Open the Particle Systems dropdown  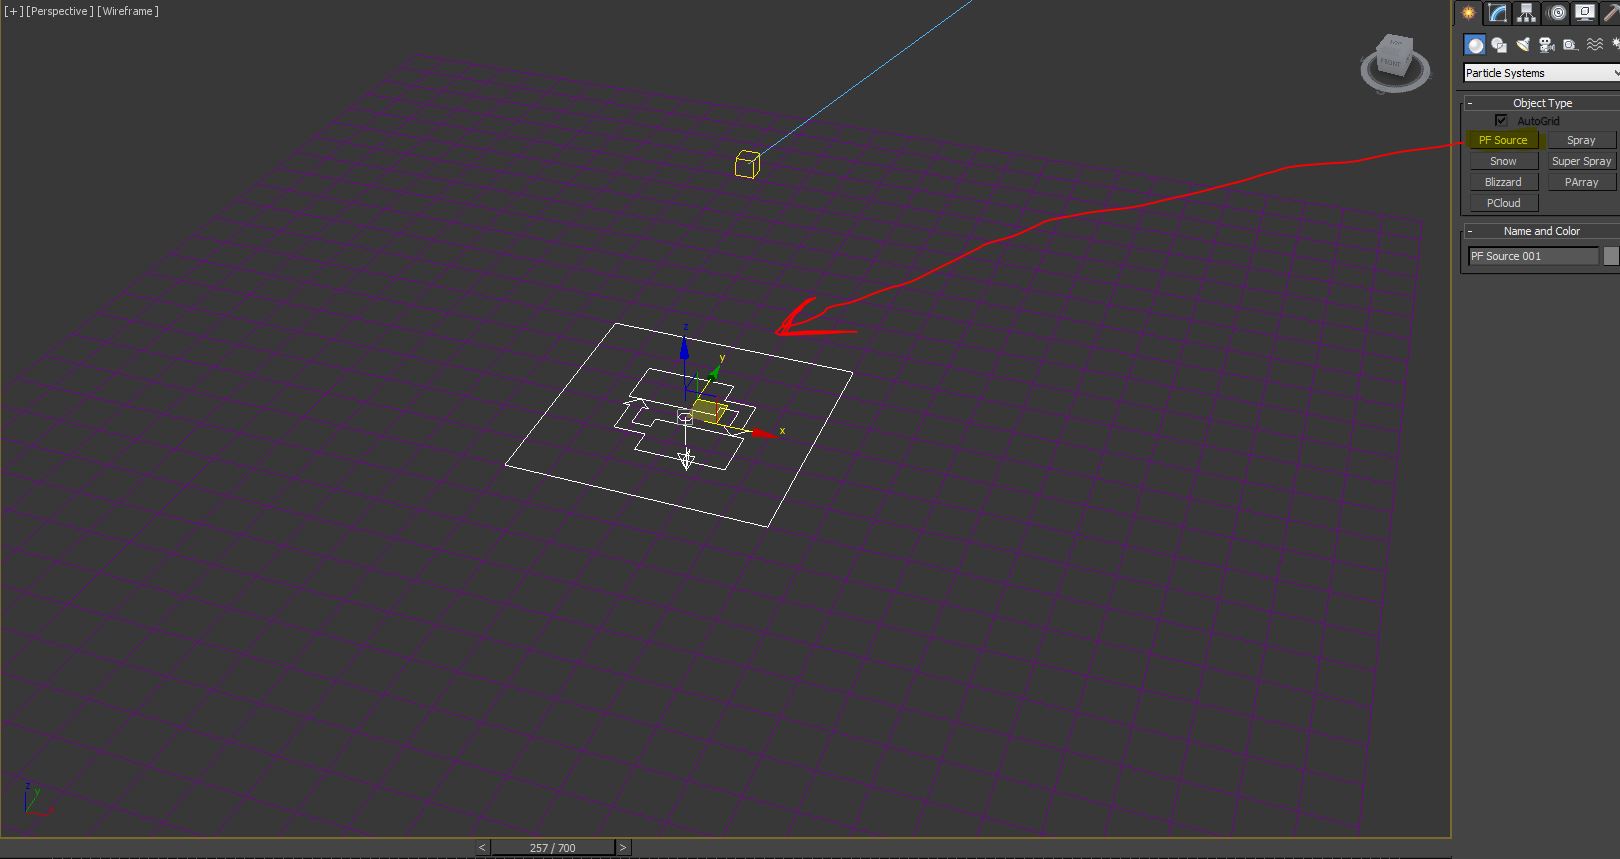[x=1540, y=73]
